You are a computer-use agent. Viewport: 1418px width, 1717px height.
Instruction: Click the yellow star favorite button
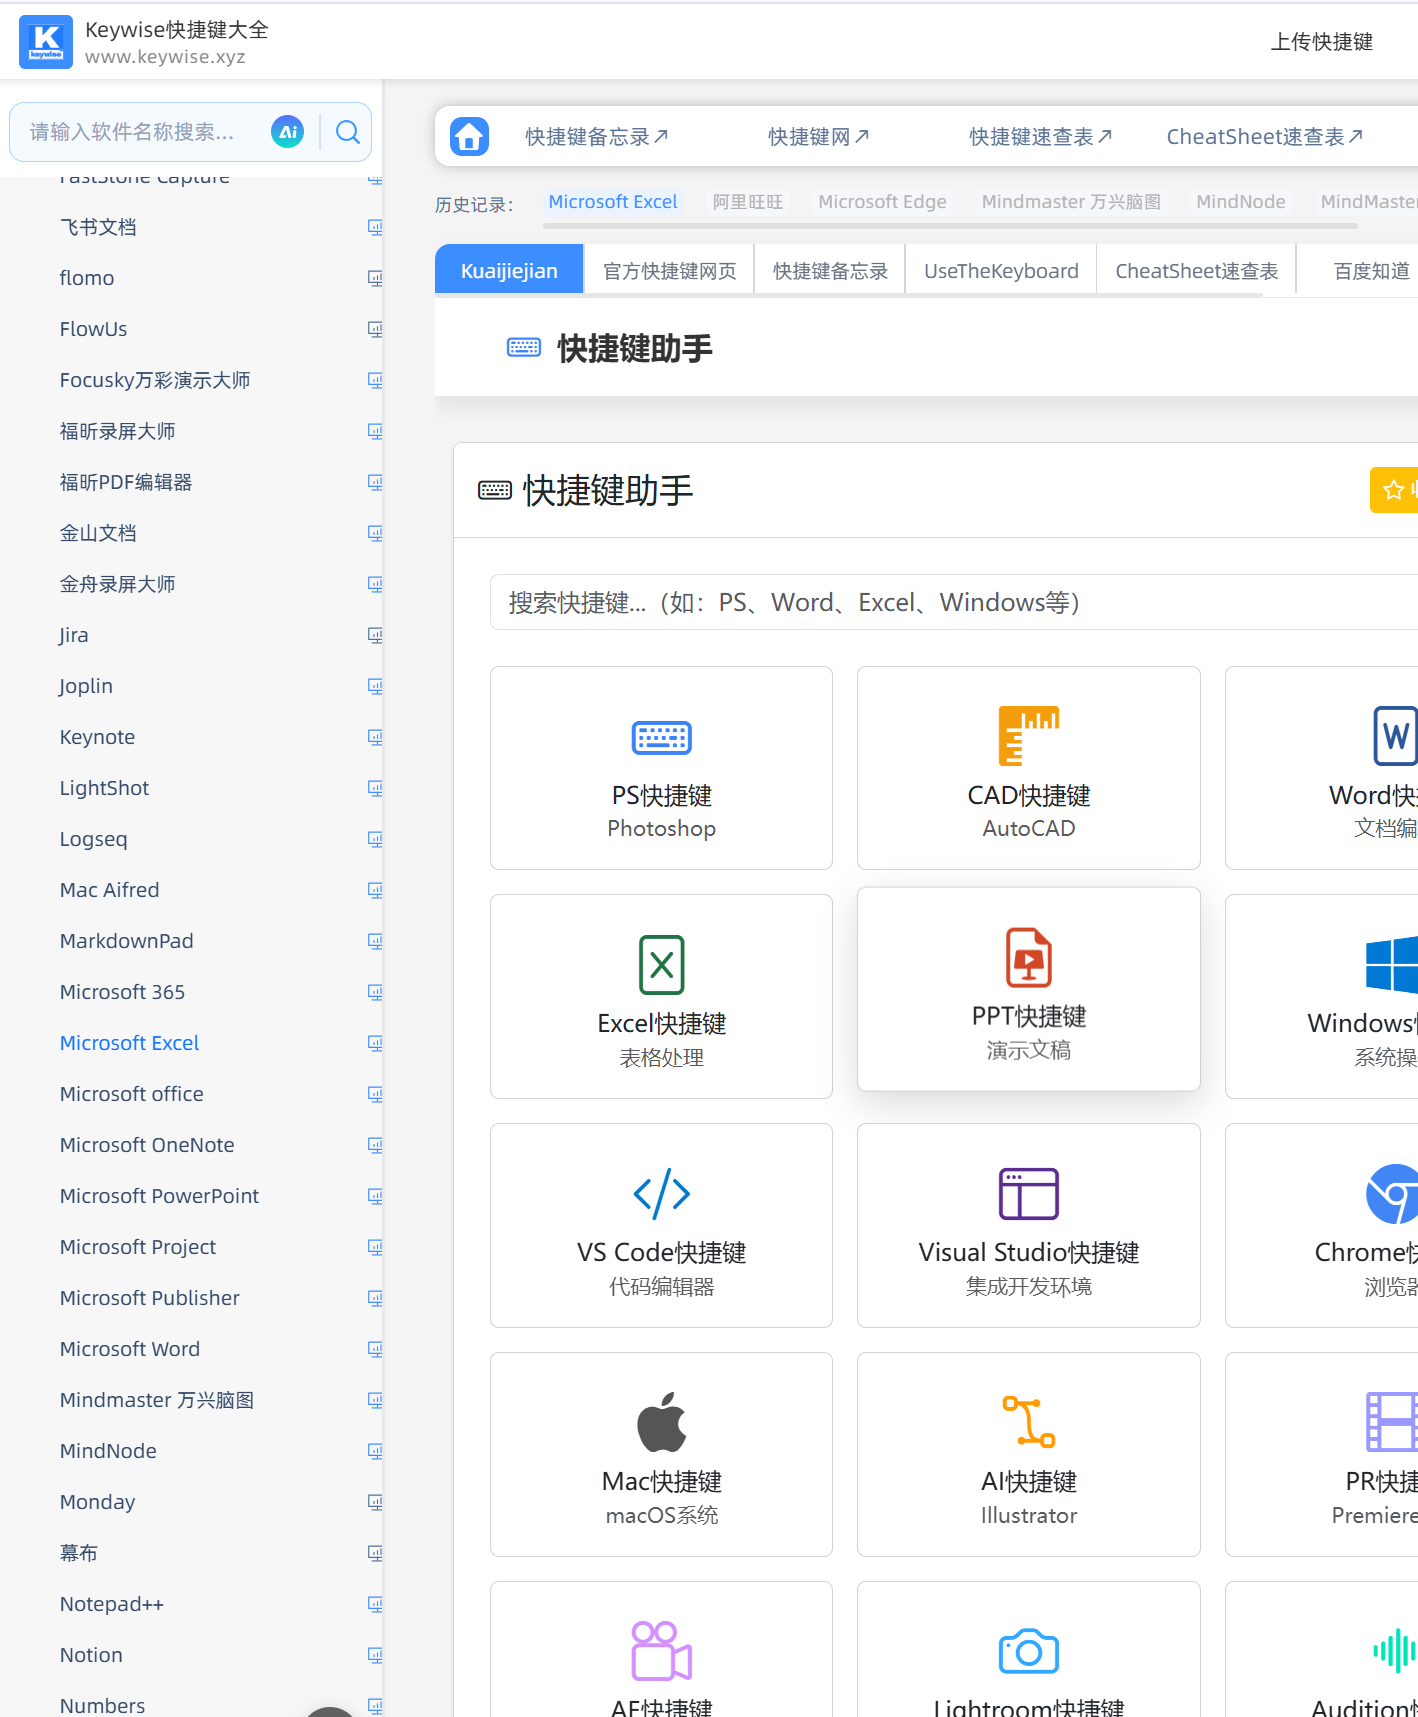click(x=1394, y=490)
